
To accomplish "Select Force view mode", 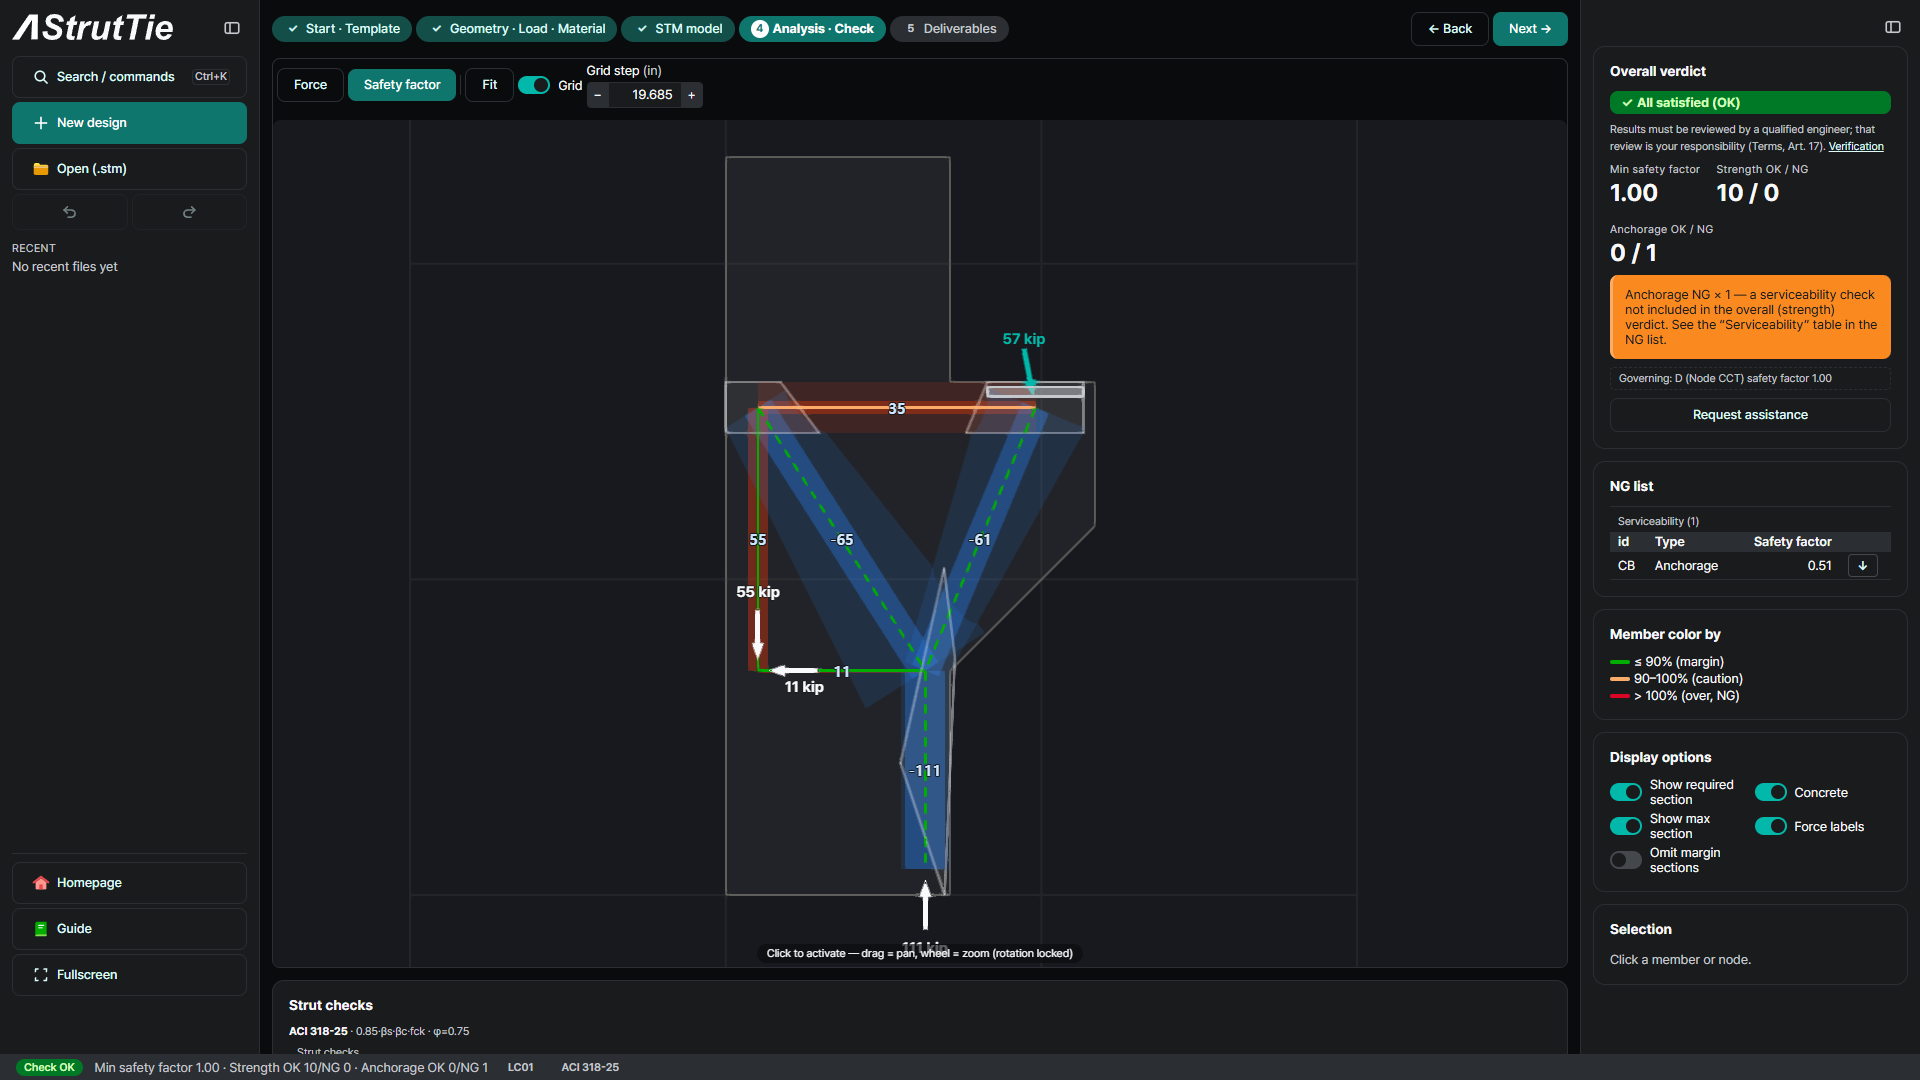I will point(310,85).
